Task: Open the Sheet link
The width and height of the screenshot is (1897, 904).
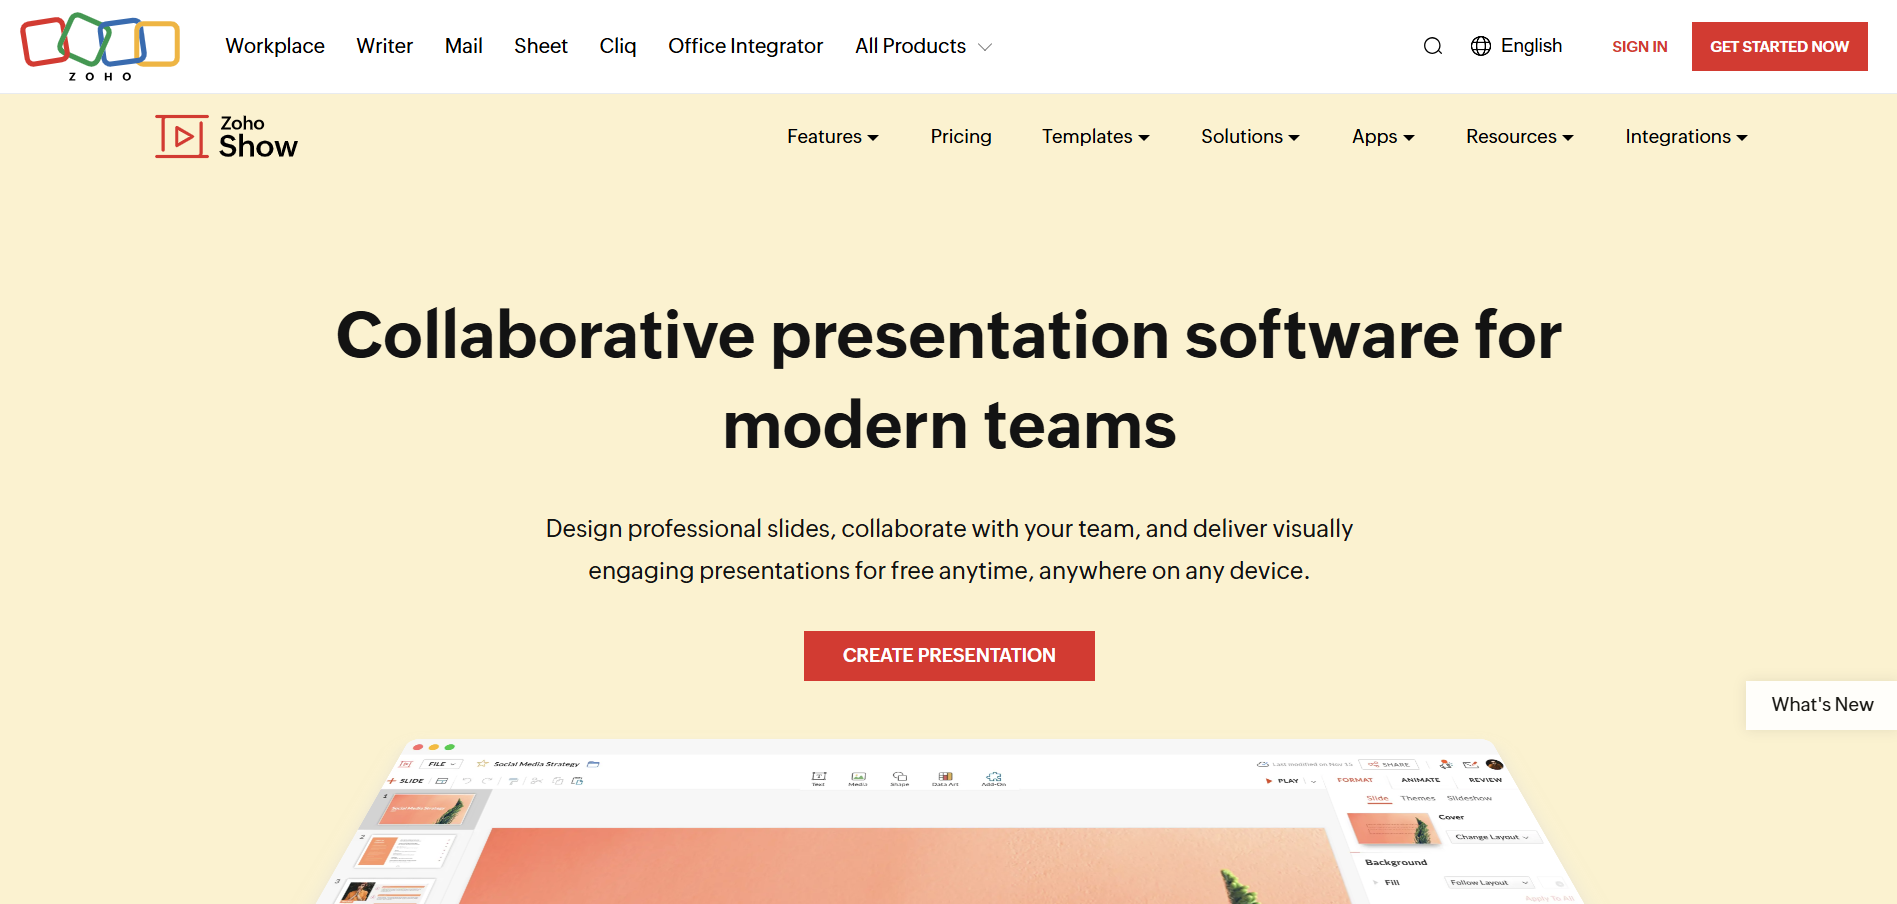Action: click(x=541, y=46)
